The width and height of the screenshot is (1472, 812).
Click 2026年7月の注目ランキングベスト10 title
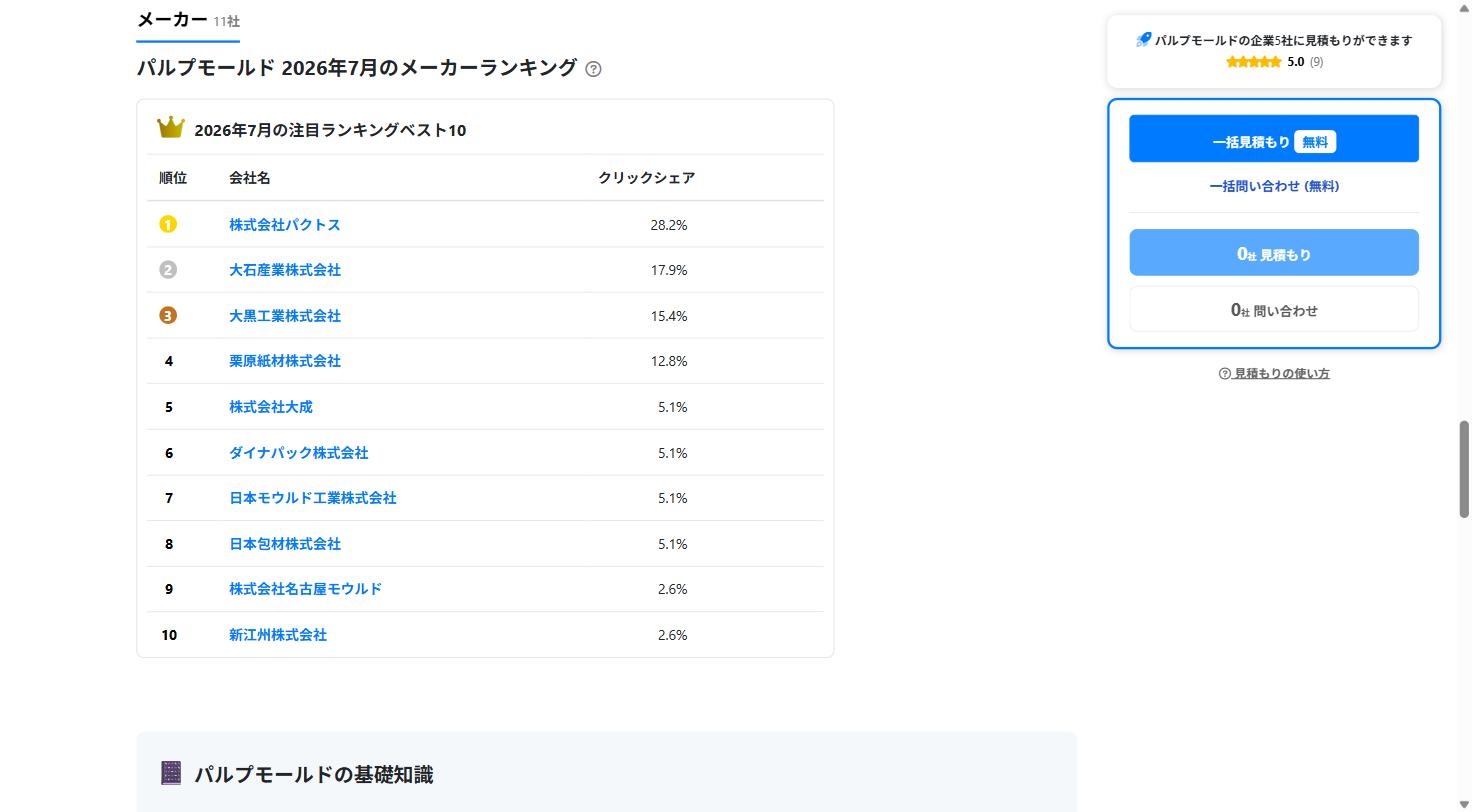pos(330,130)
